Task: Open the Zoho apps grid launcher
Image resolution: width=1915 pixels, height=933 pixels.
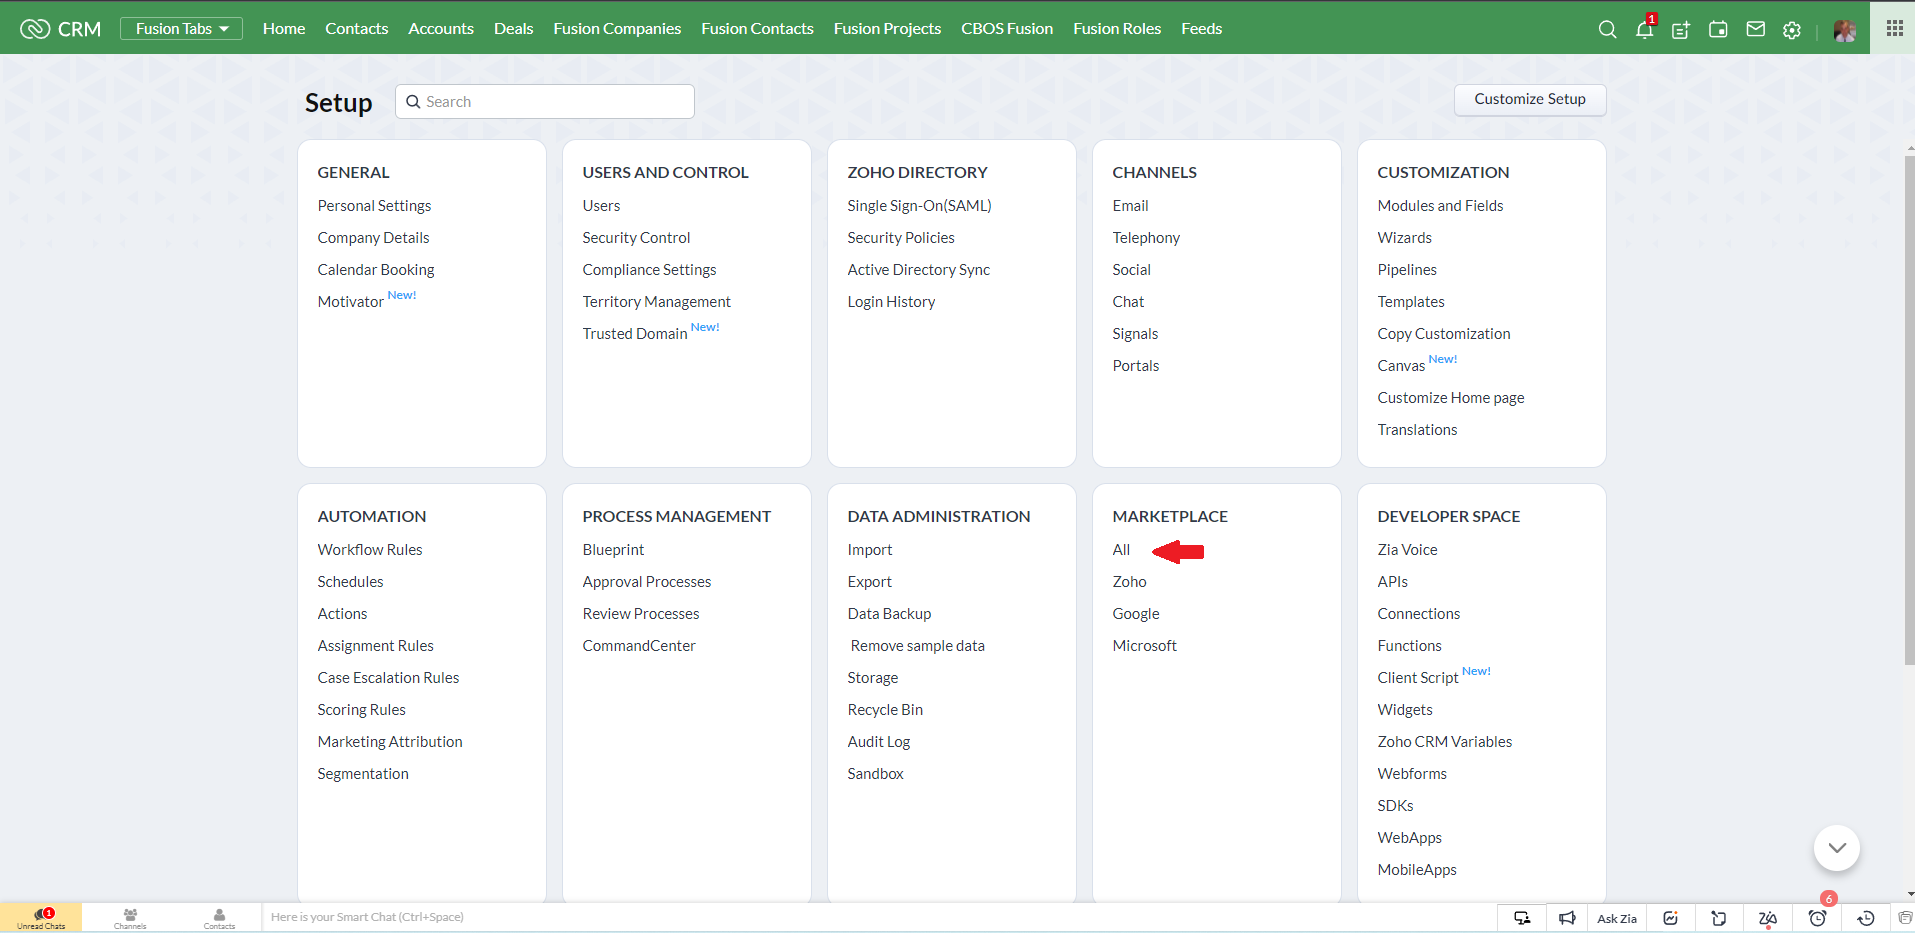Action: point(1895,28)
